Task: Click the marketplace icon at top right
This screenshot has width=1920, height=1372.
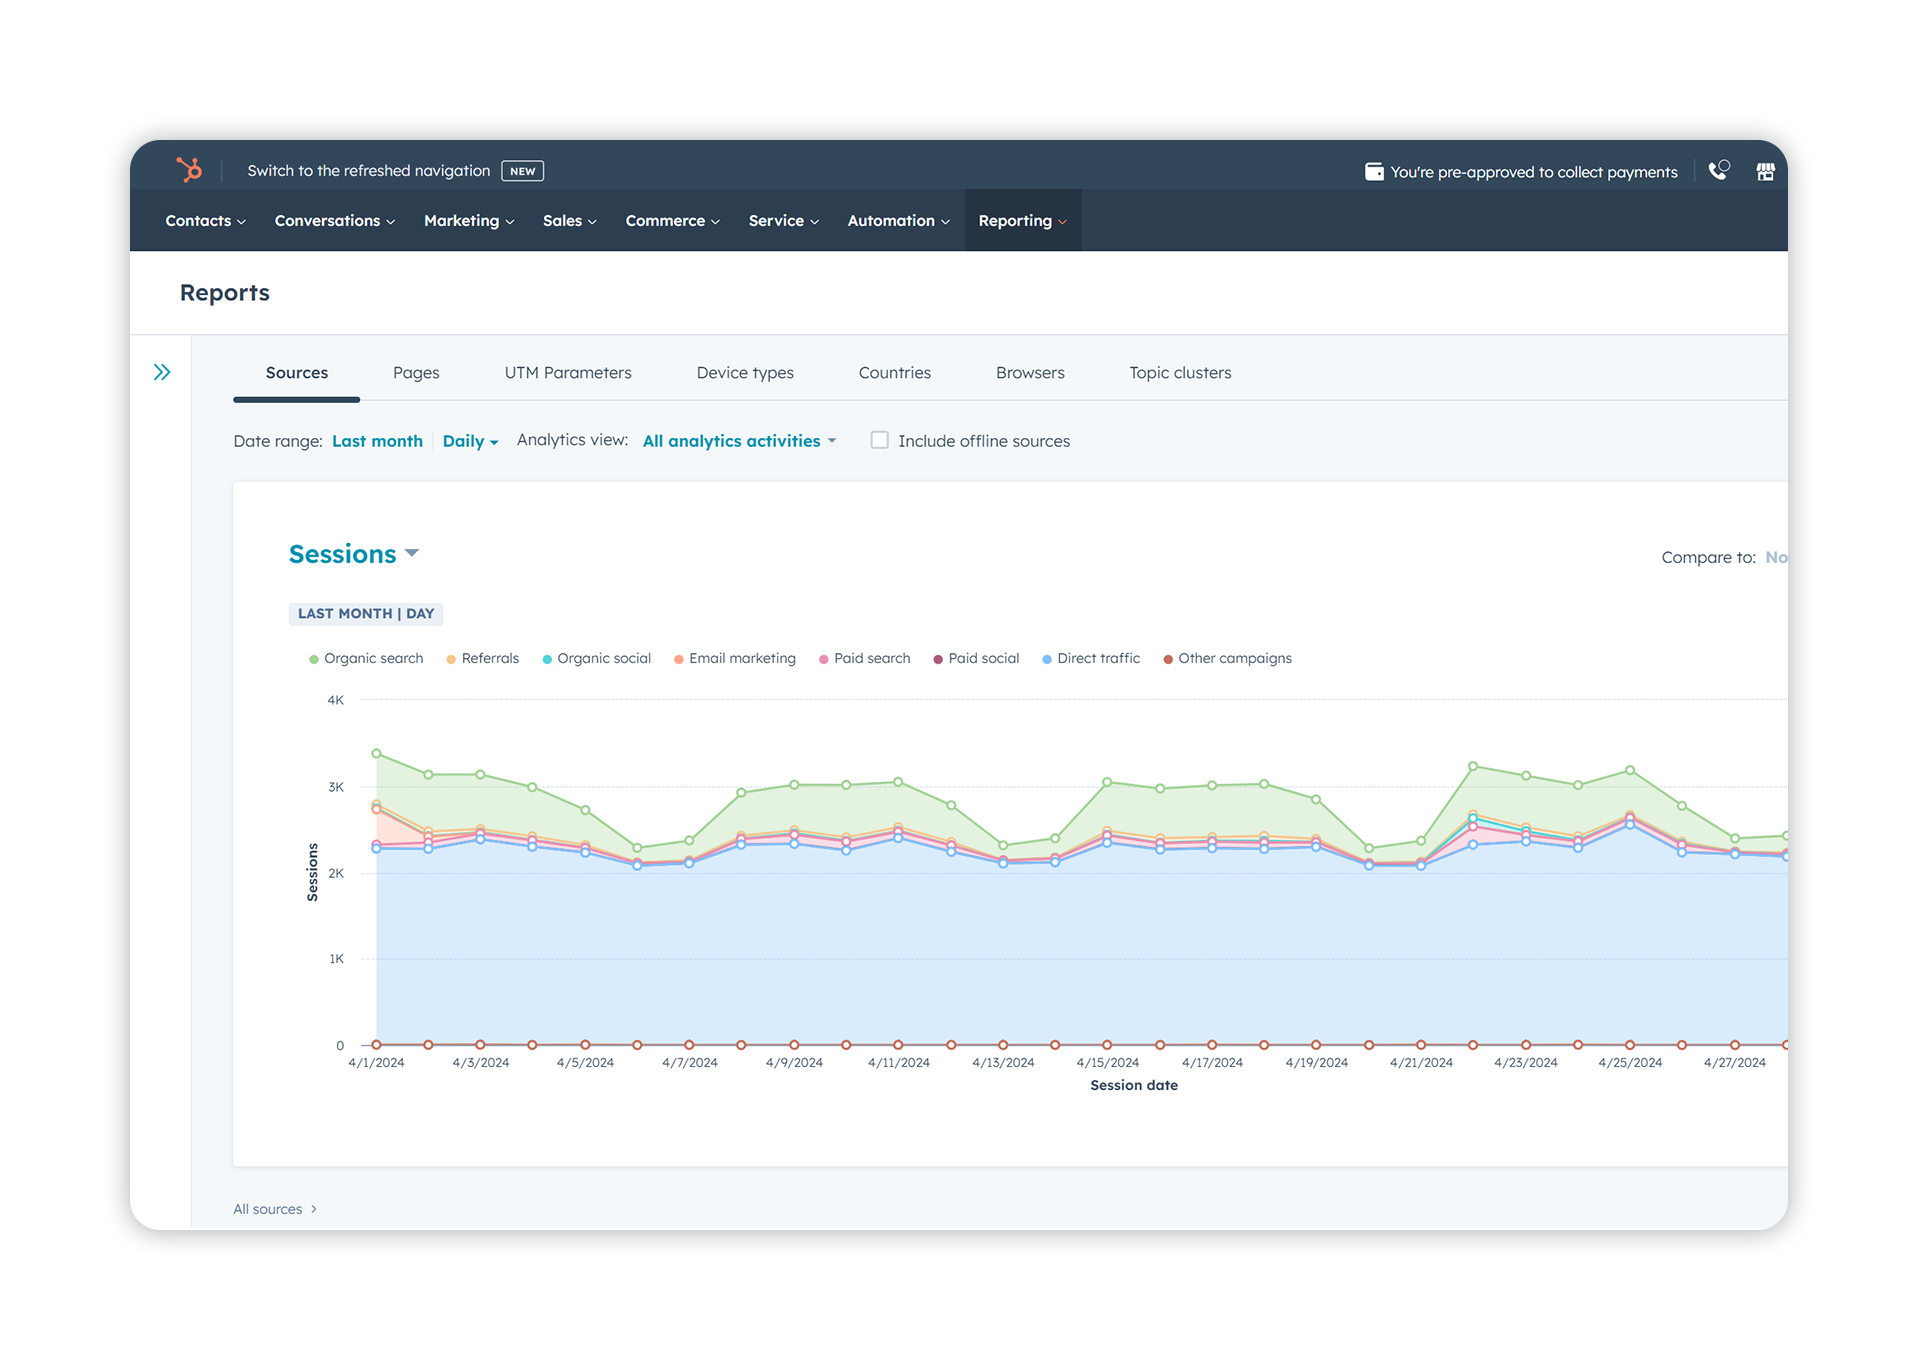Action: [x=1766, y=171]
